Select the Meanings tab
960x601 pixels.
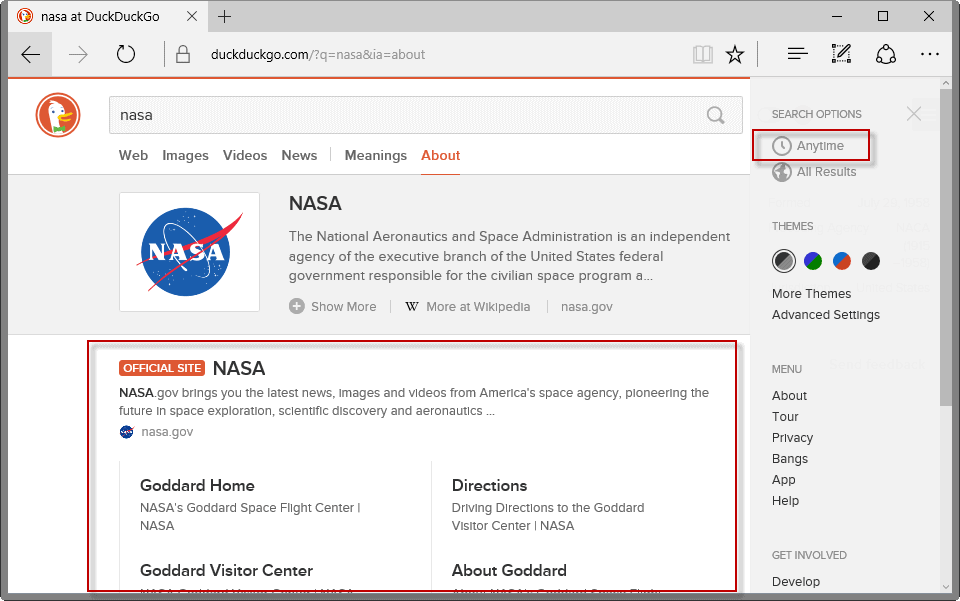pyautogui.click(x=375, y=155)
